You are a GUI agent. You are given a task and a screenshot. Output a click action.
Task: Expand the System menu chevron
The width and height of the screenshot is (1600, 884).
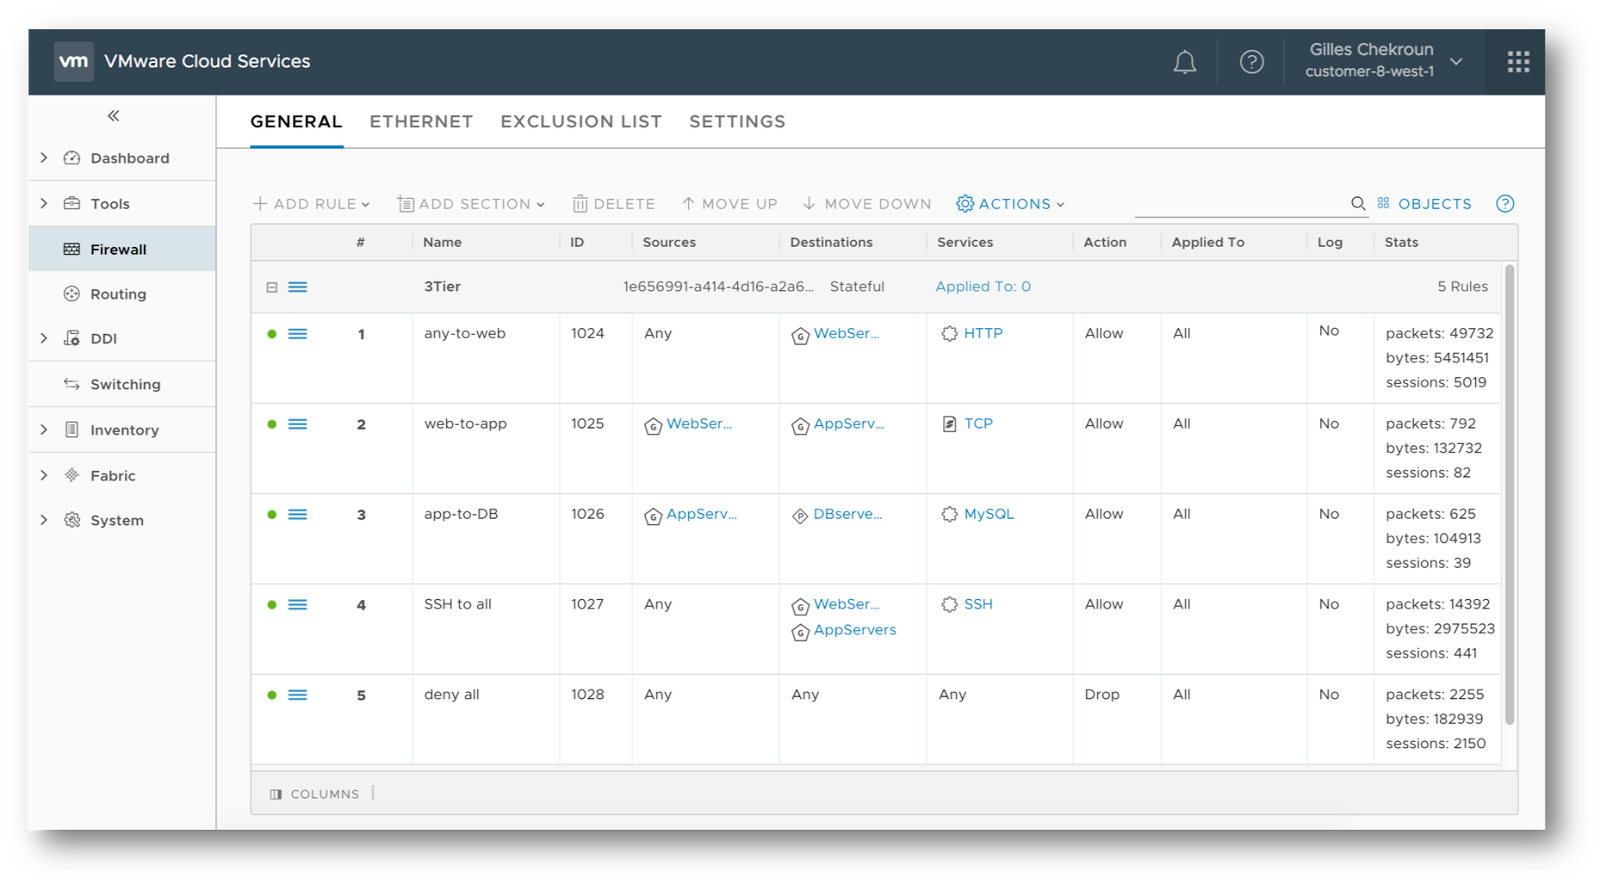(x=44, y=520)
